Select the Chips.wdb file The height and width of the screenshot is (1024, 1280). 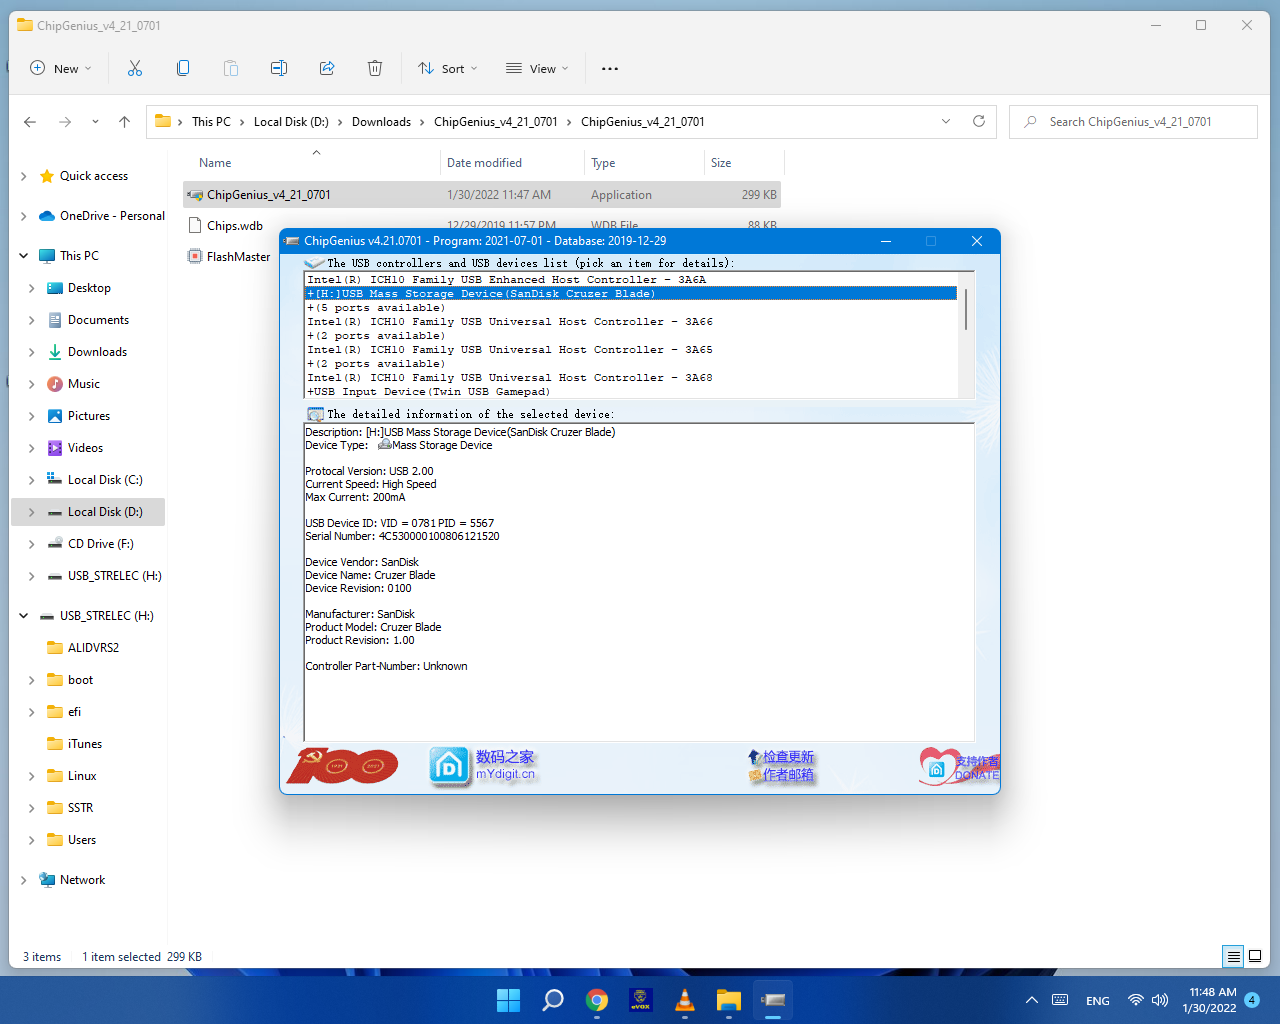(235, 226)
